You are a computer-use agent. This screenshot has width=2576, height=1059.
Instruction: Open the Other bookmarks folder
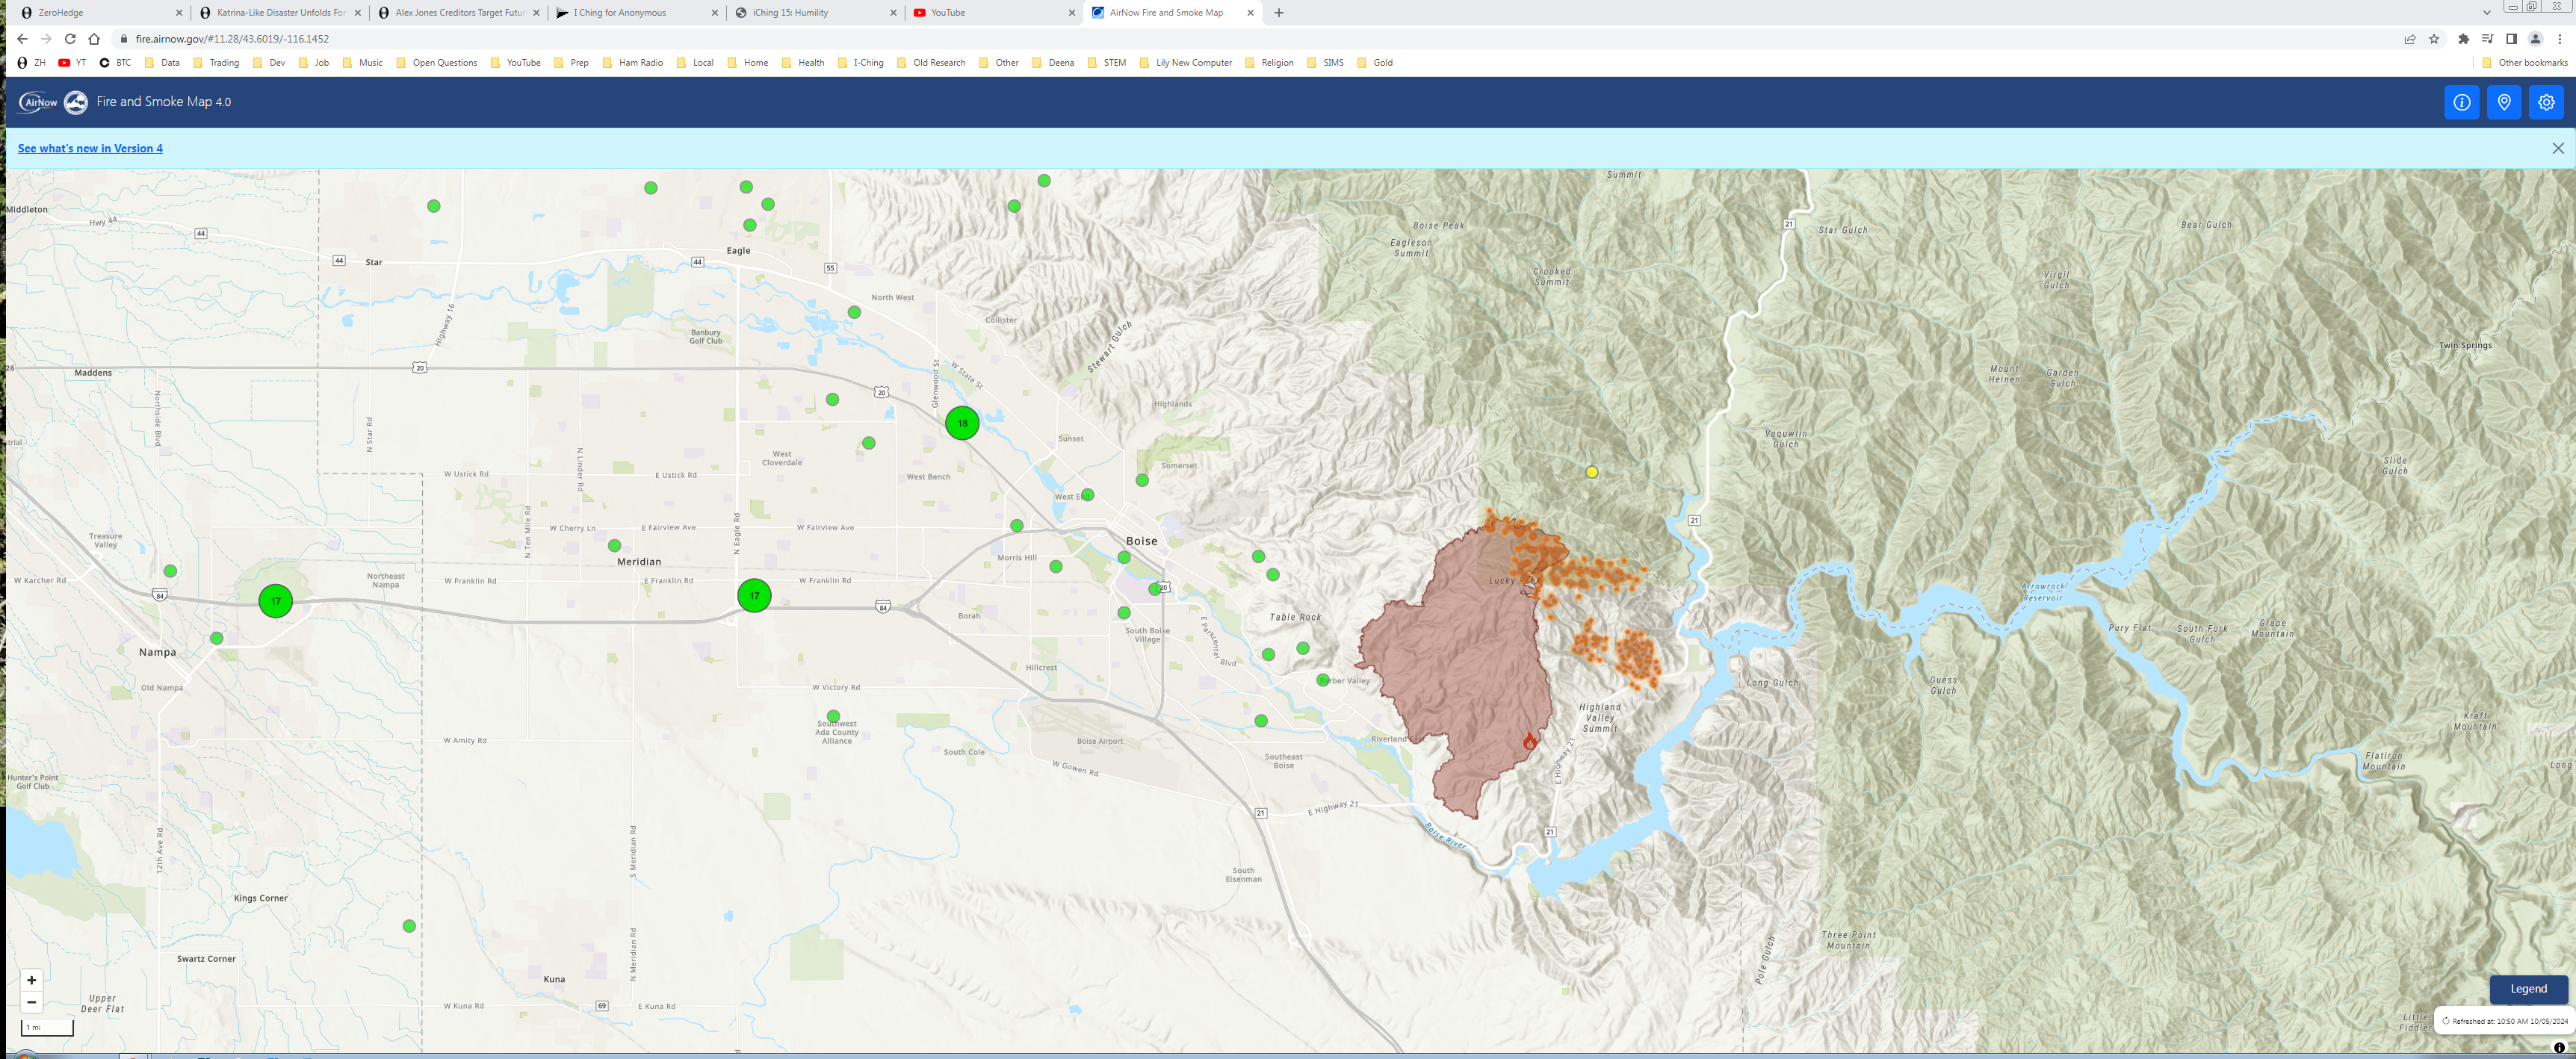[2524, 62]
